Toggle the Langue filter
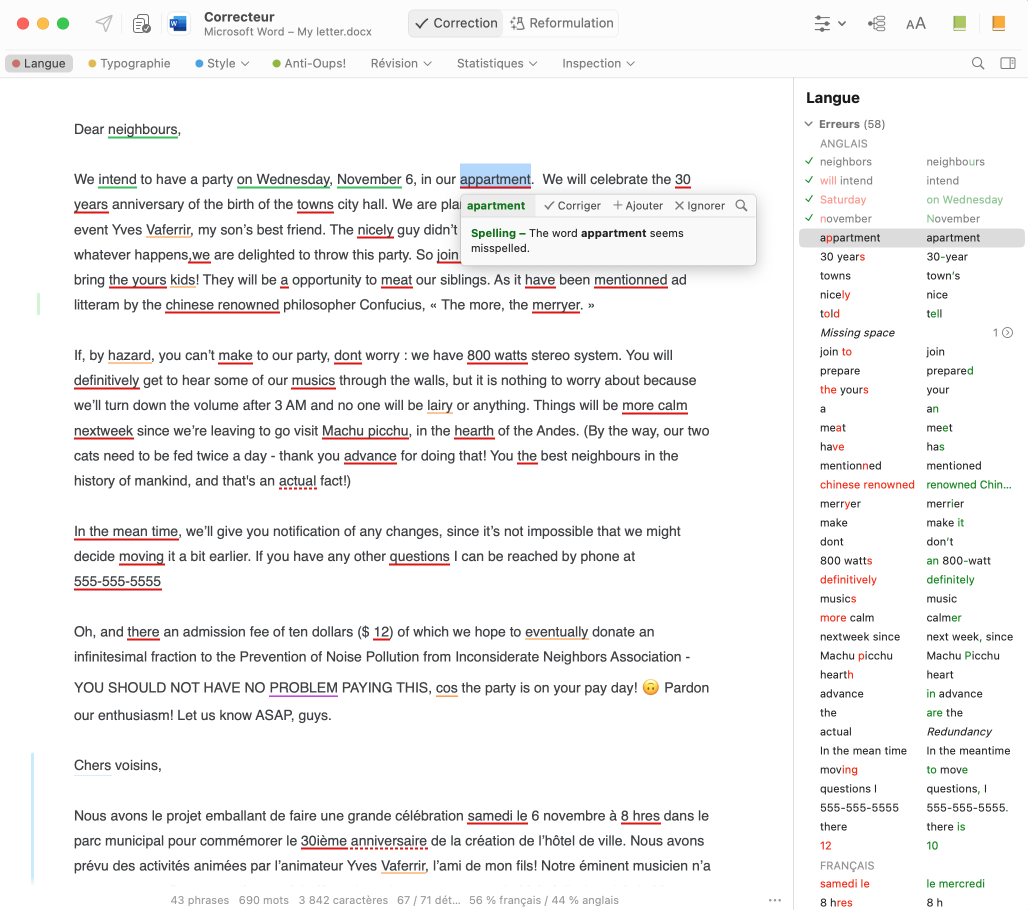The image size is (1028, 910). coord(39,63)
